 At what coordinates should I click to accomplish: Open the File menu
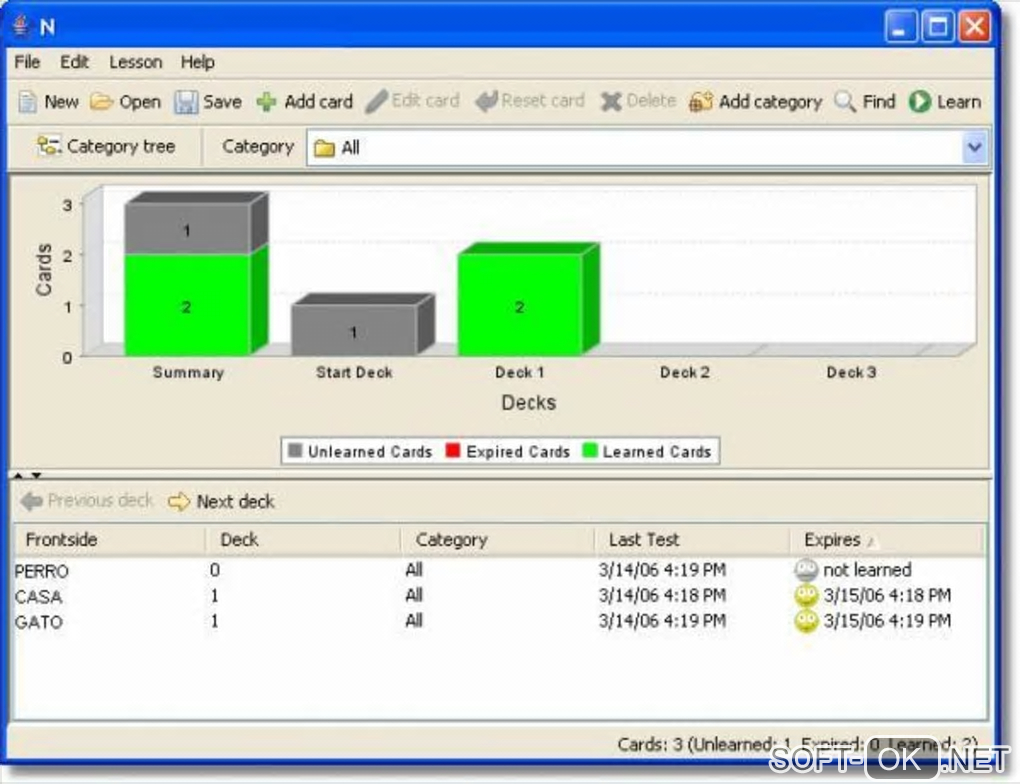coord(27,62)
